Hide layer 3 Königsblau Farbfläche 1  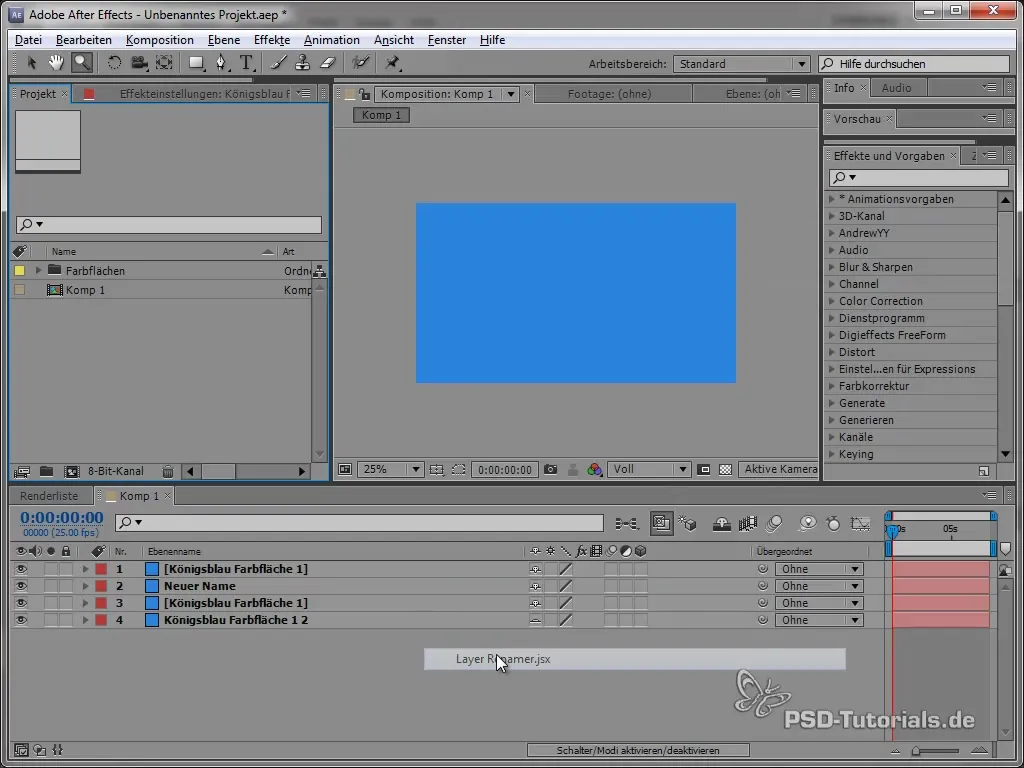(21, 603)
